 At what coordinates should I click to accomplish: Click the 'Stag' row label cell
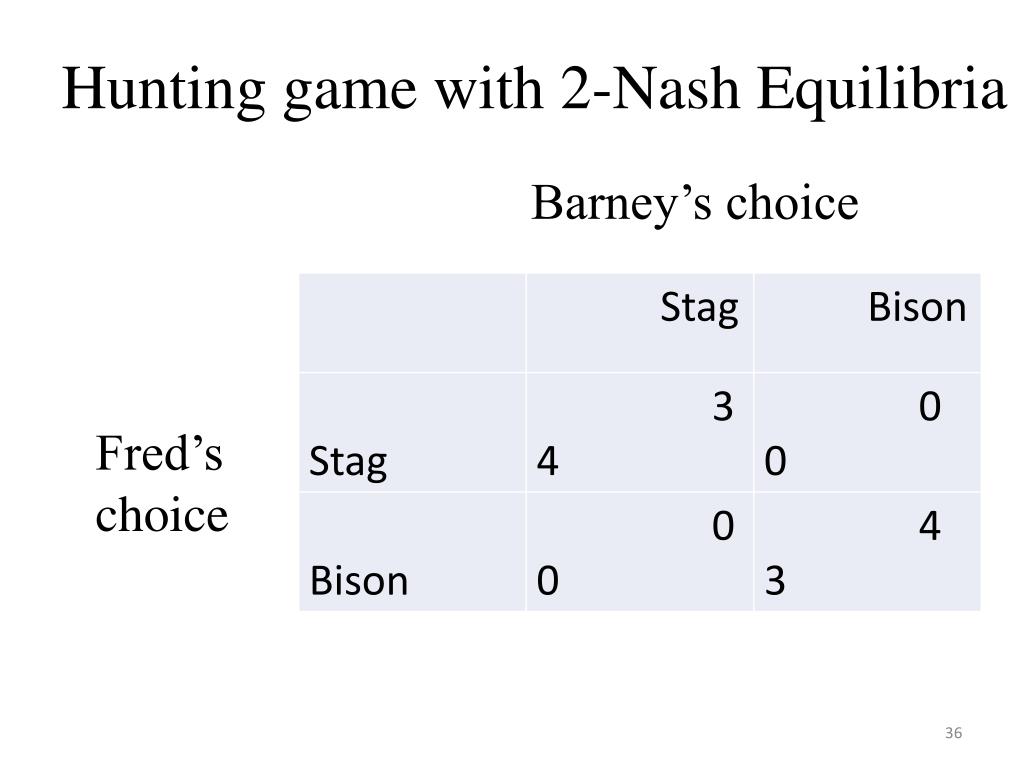click(x=413, y=432)
